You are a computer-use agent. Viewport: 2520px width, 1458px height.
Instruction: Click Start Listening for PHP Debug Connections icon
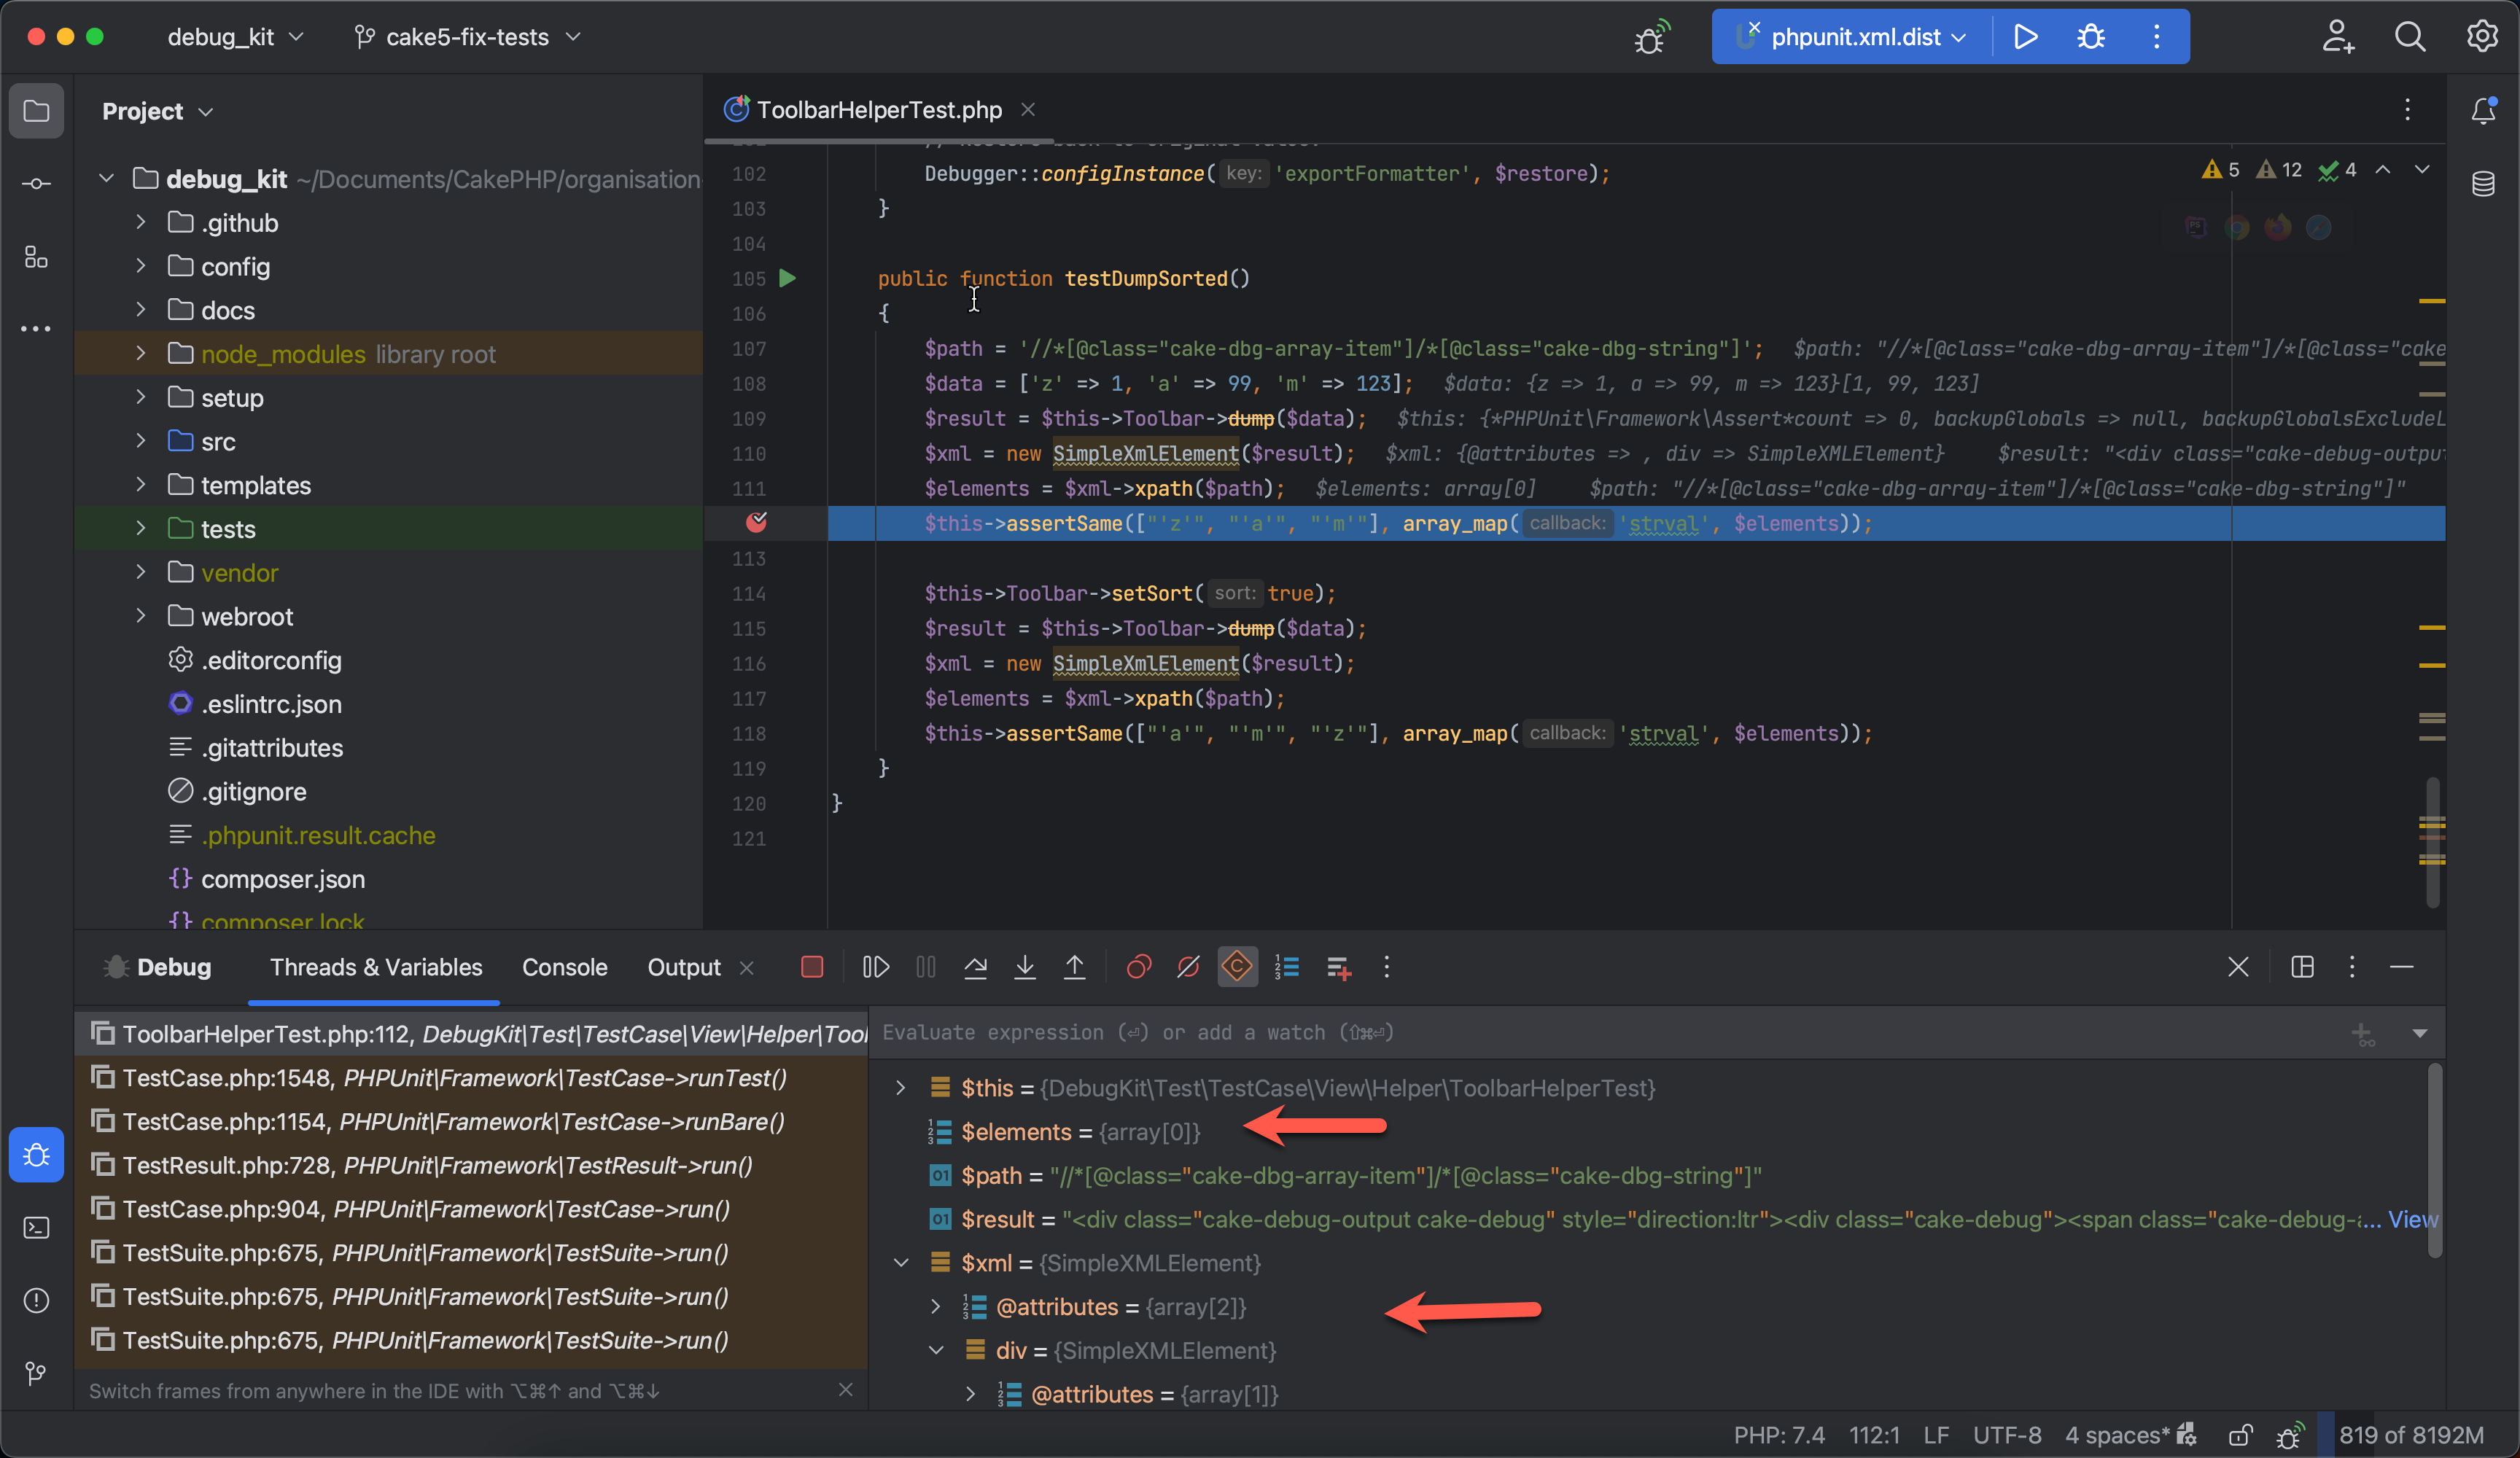tap(1651, 37)
